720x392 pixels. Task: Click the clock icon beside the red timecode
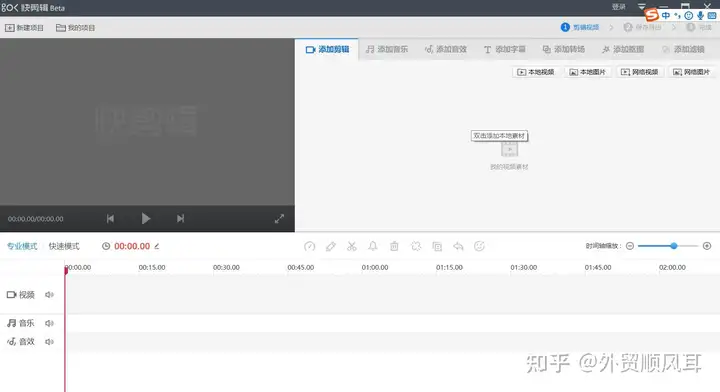tap(106, 246)
